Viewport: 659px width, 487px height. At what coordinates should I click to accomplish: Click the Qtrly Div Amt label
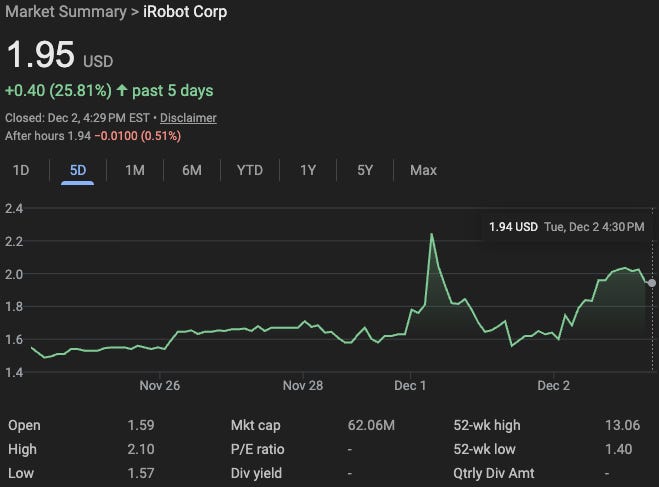point(494,473)
